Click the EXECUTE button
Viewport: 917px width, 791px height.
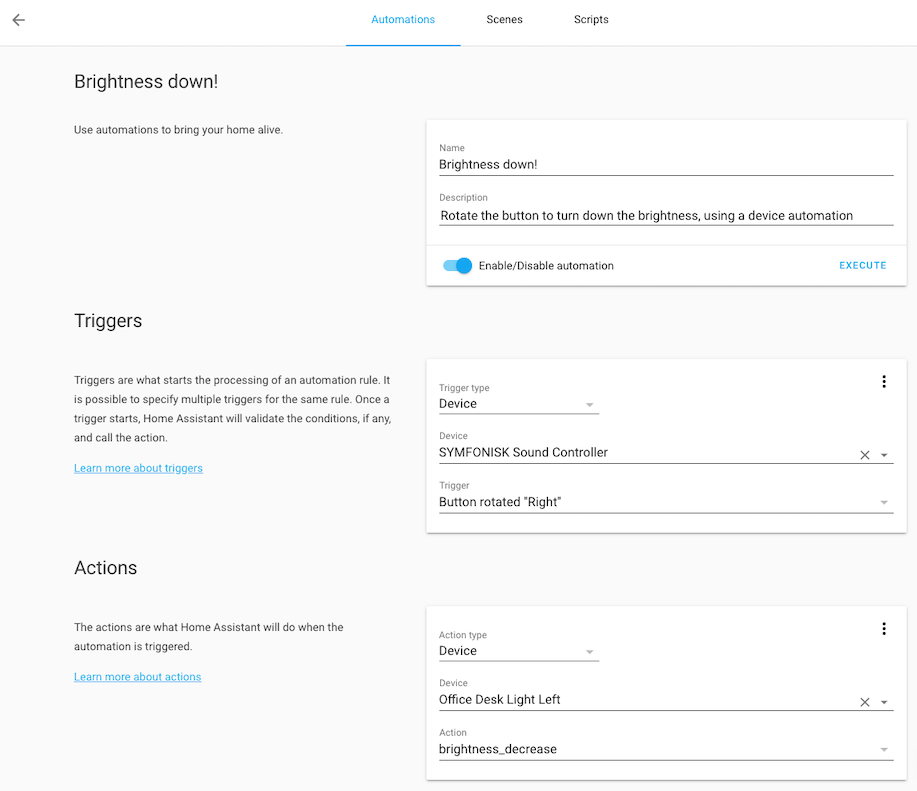click(862, 265)
